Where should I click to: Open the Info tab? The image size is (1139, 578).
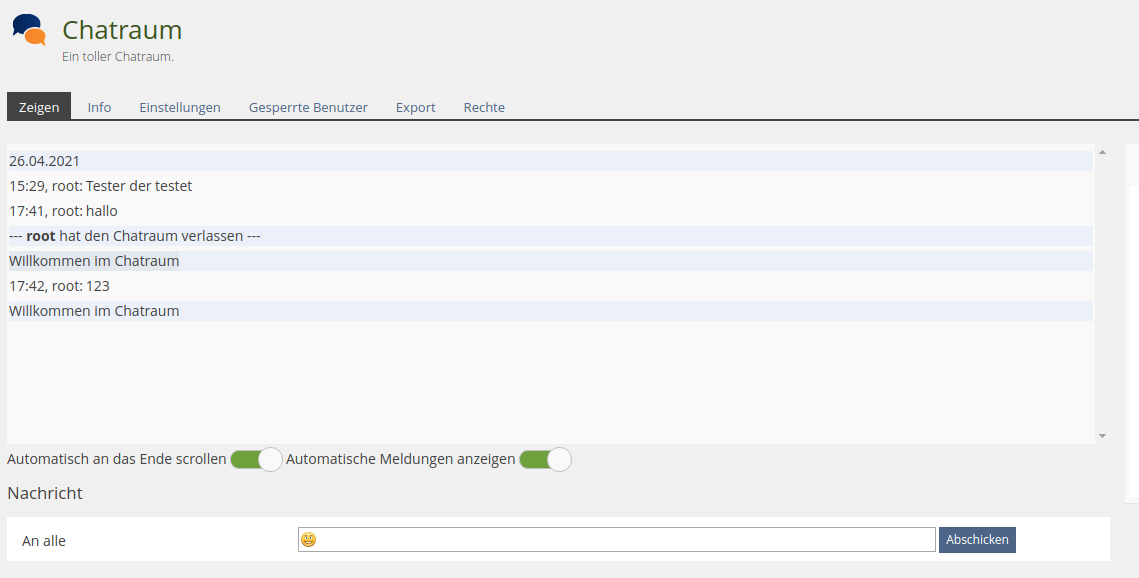pyautogui.click(x=99, y=107)
